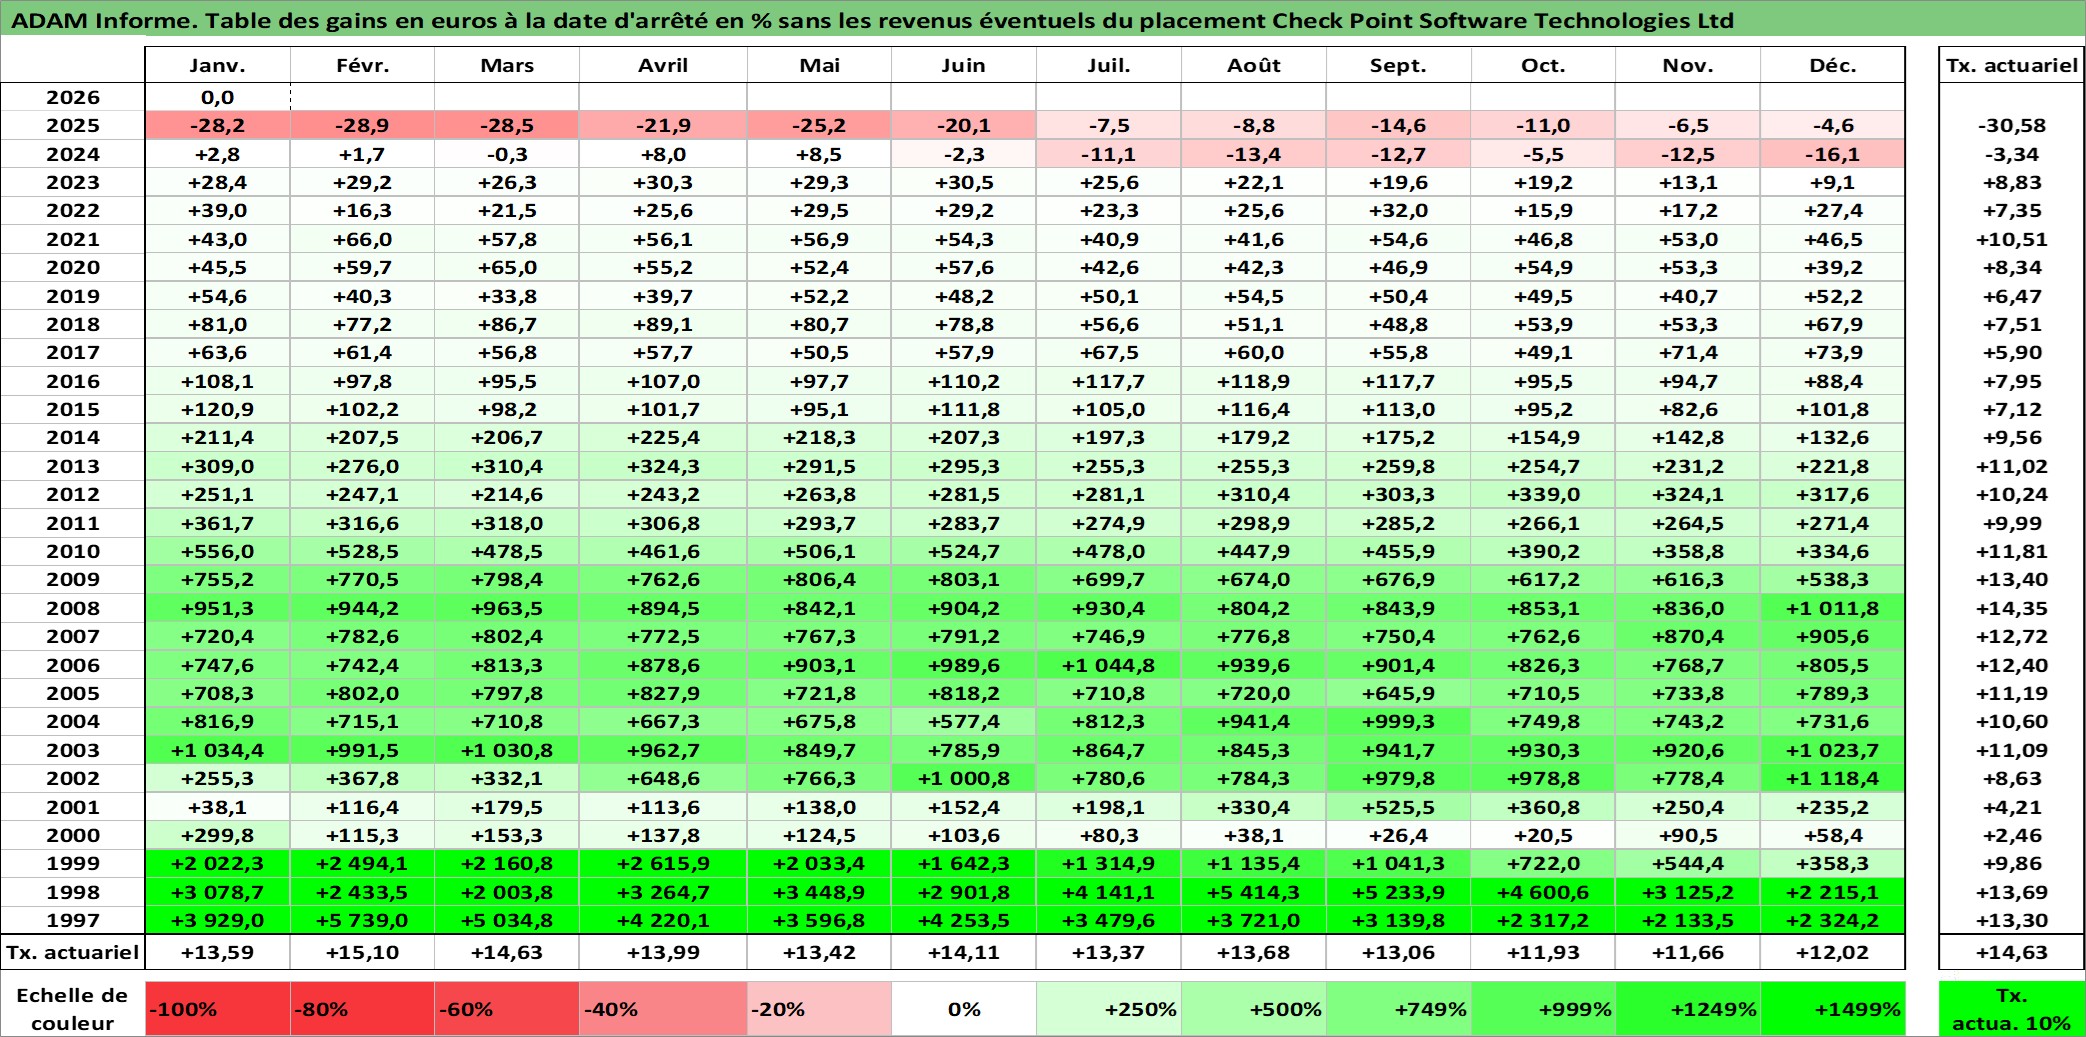Select the +999% green swatch
The width and height of the screenshot is (2086, 1037).
click(1543, 1009)
